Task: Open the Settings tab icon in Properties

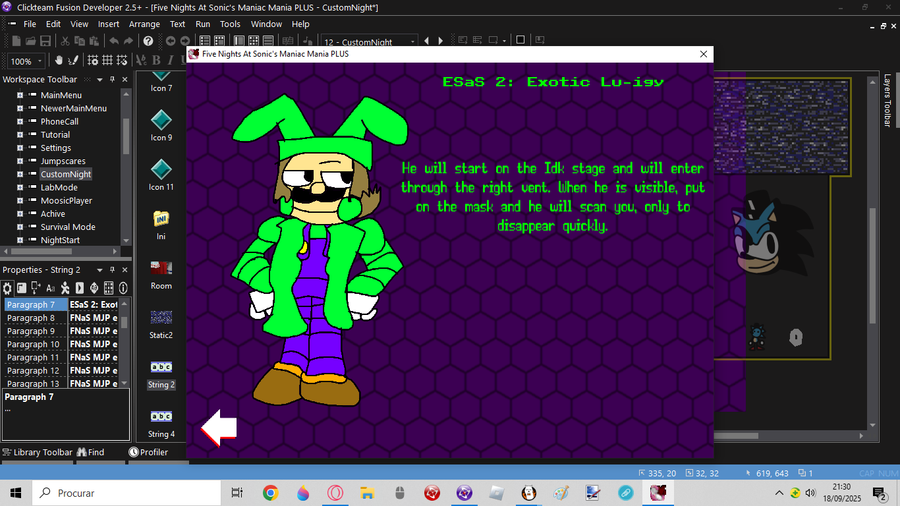Action: 7,288
